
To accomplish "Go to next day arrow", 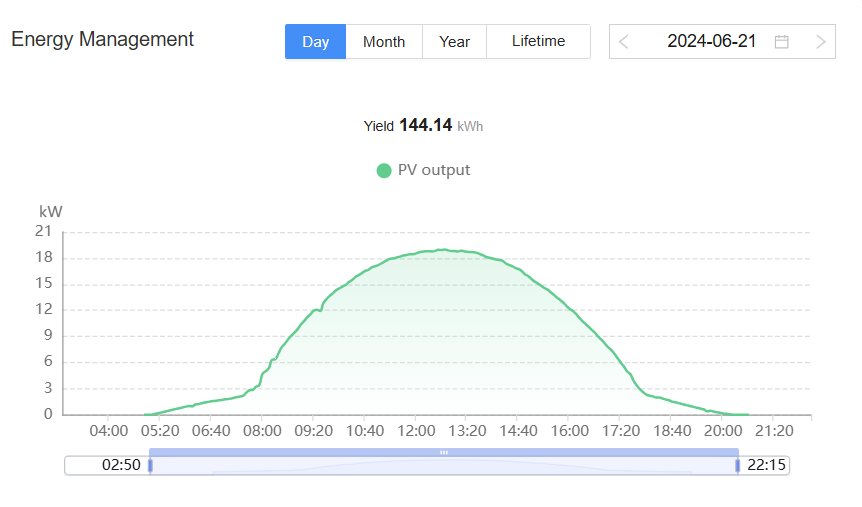I will [x=821, y=42].
